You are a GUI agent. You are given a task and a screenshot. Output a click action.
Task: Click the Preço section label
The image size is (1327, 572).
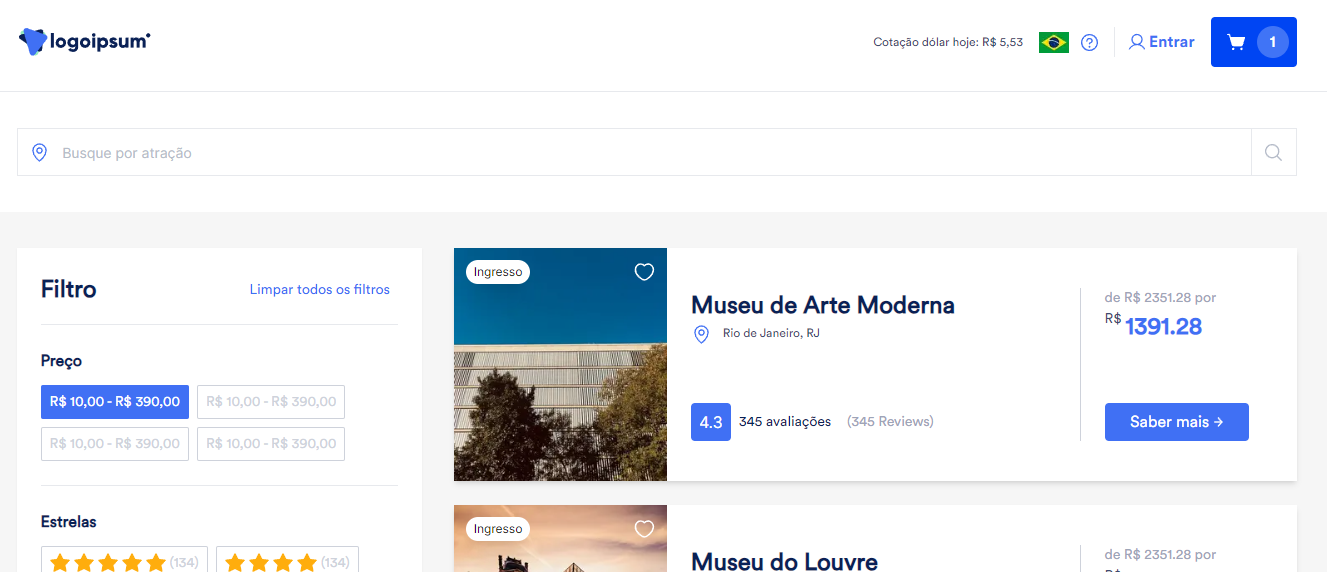pos(61,361)
